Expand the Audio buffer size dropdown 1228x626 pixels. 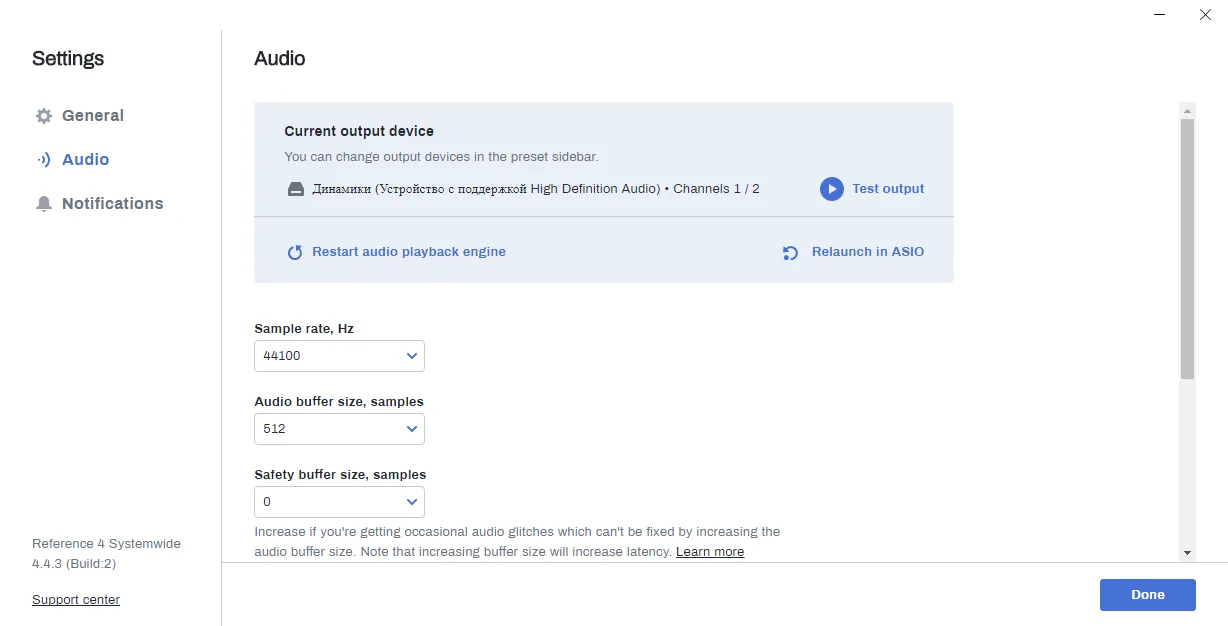pyautogui.click(x=340, y=429)
